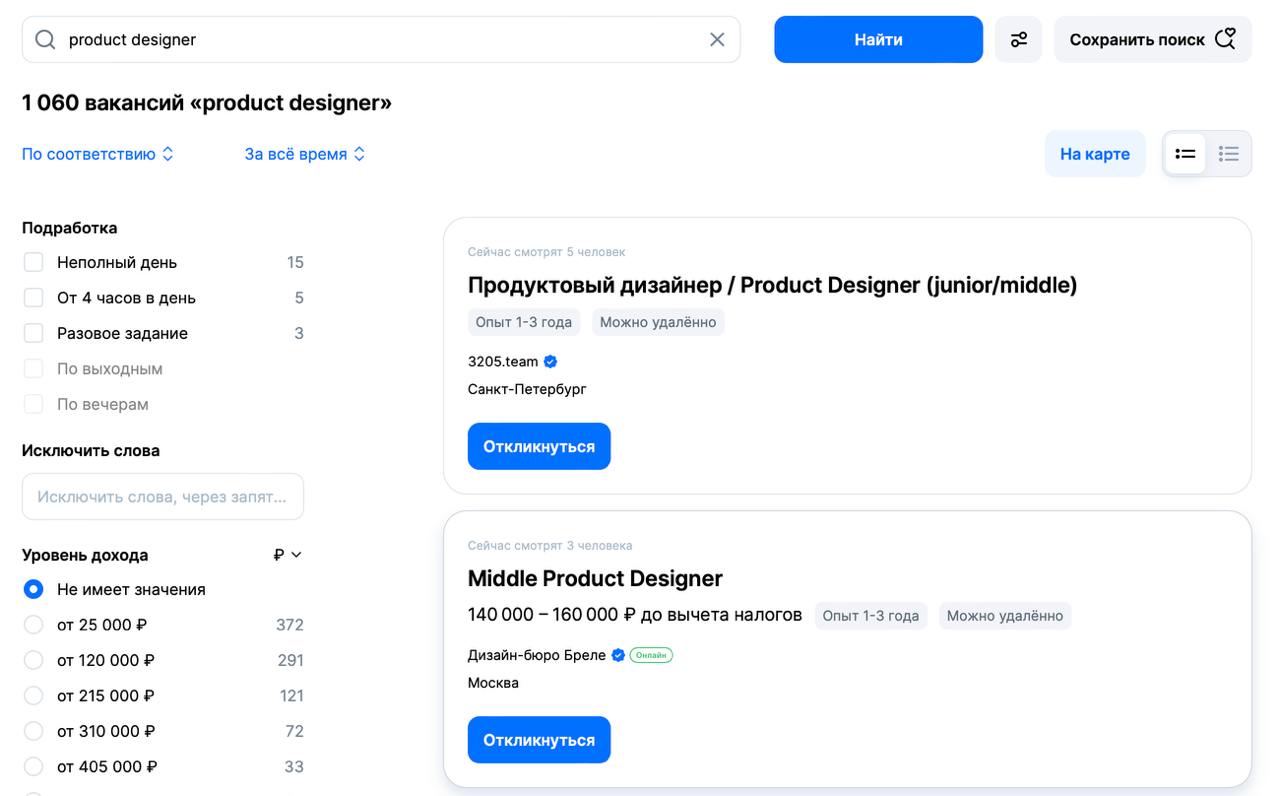Click the count 372 beside от 25 000 ₽

pyautogui.click(x=290, y=625)
